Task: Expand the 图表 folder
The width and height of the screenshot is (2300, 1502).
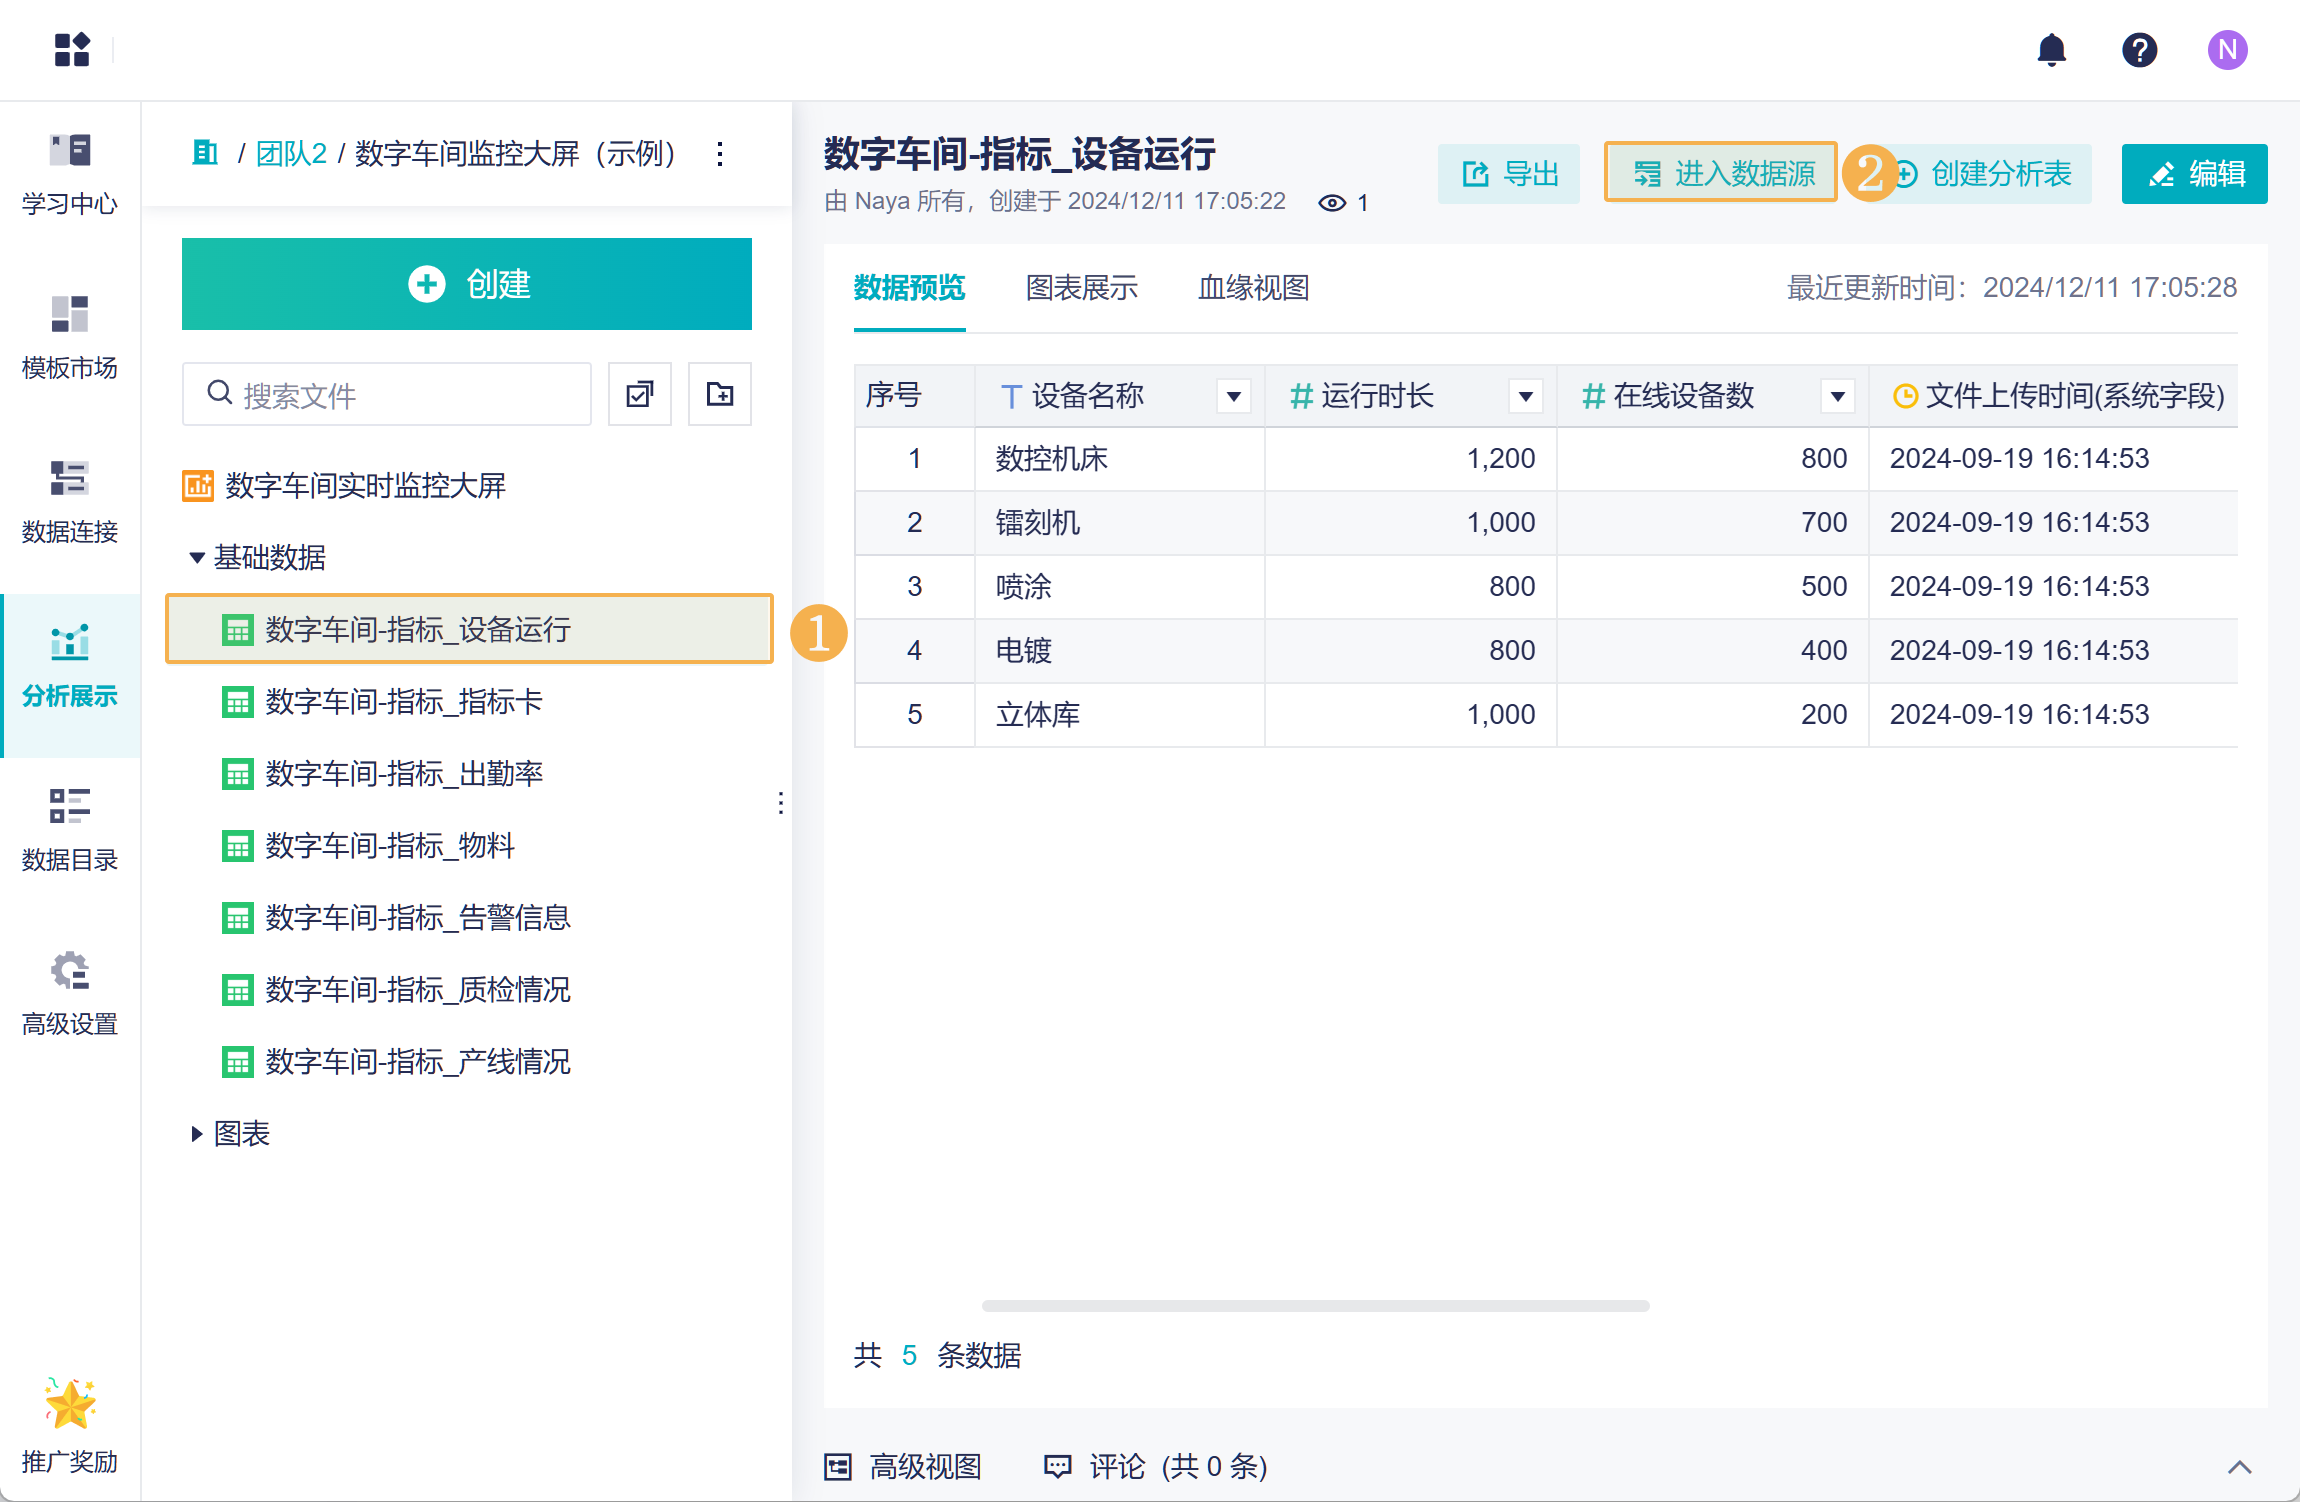Action: coord(197,1134)
